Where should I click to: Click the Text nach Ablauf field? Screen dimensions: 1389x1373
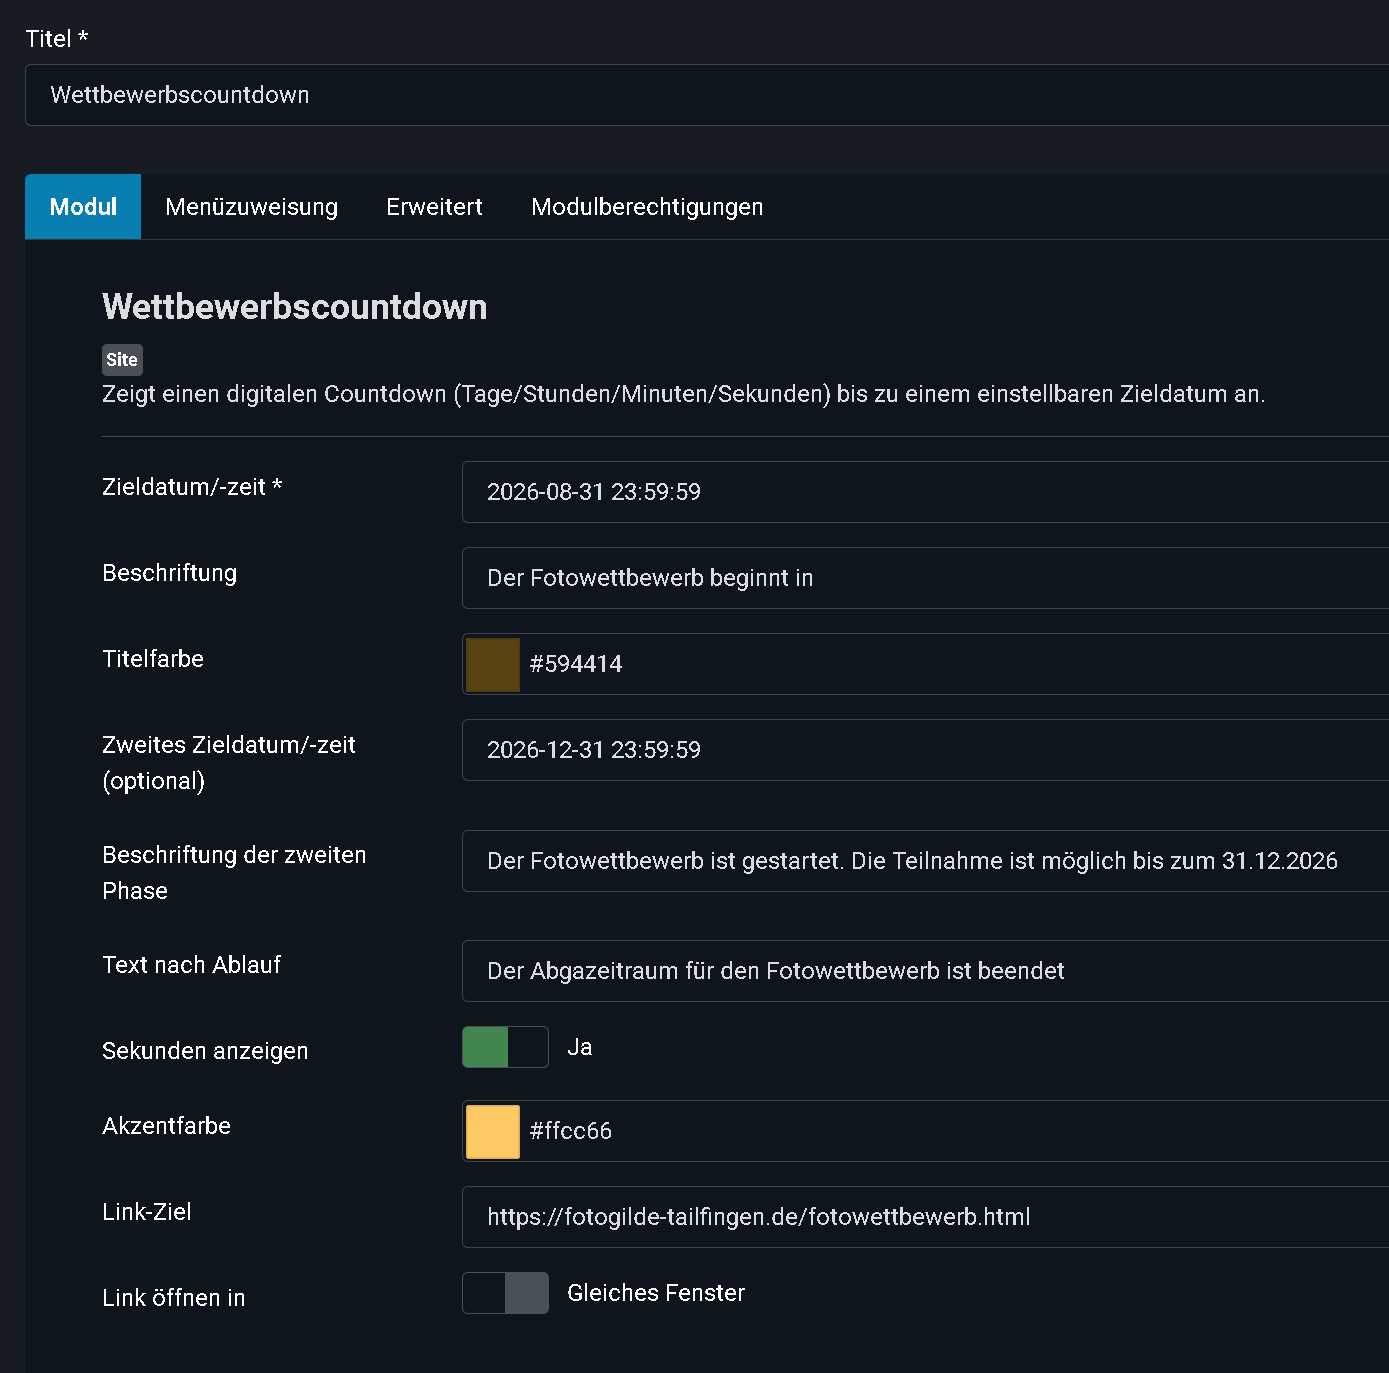click(925, 971)
